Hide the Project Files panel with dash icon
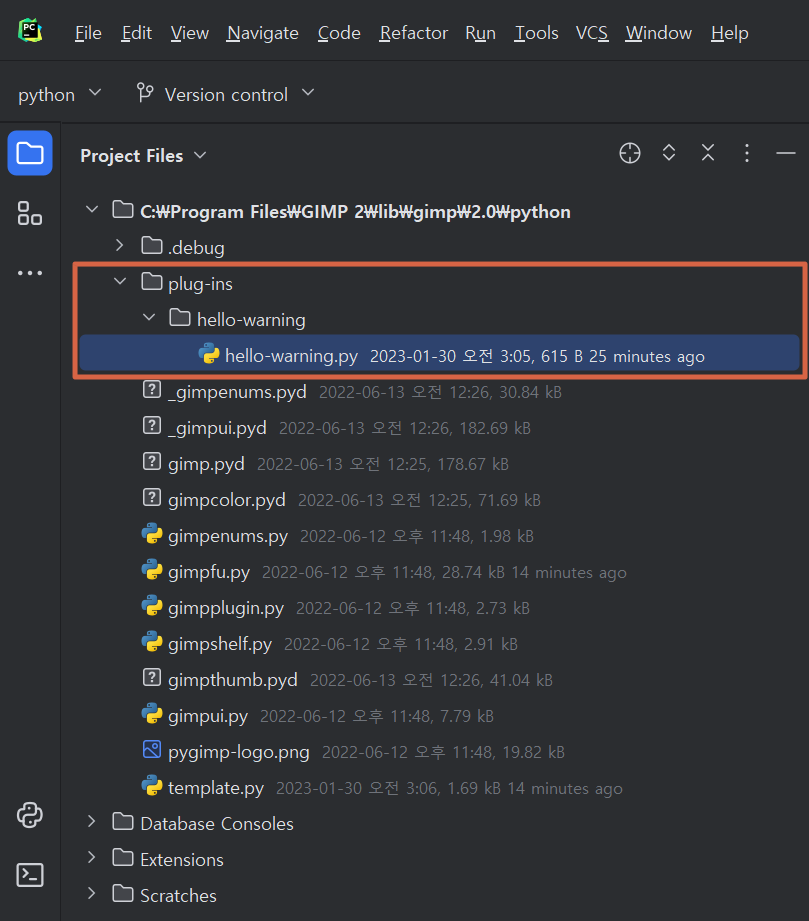 [x=785, y=153]
